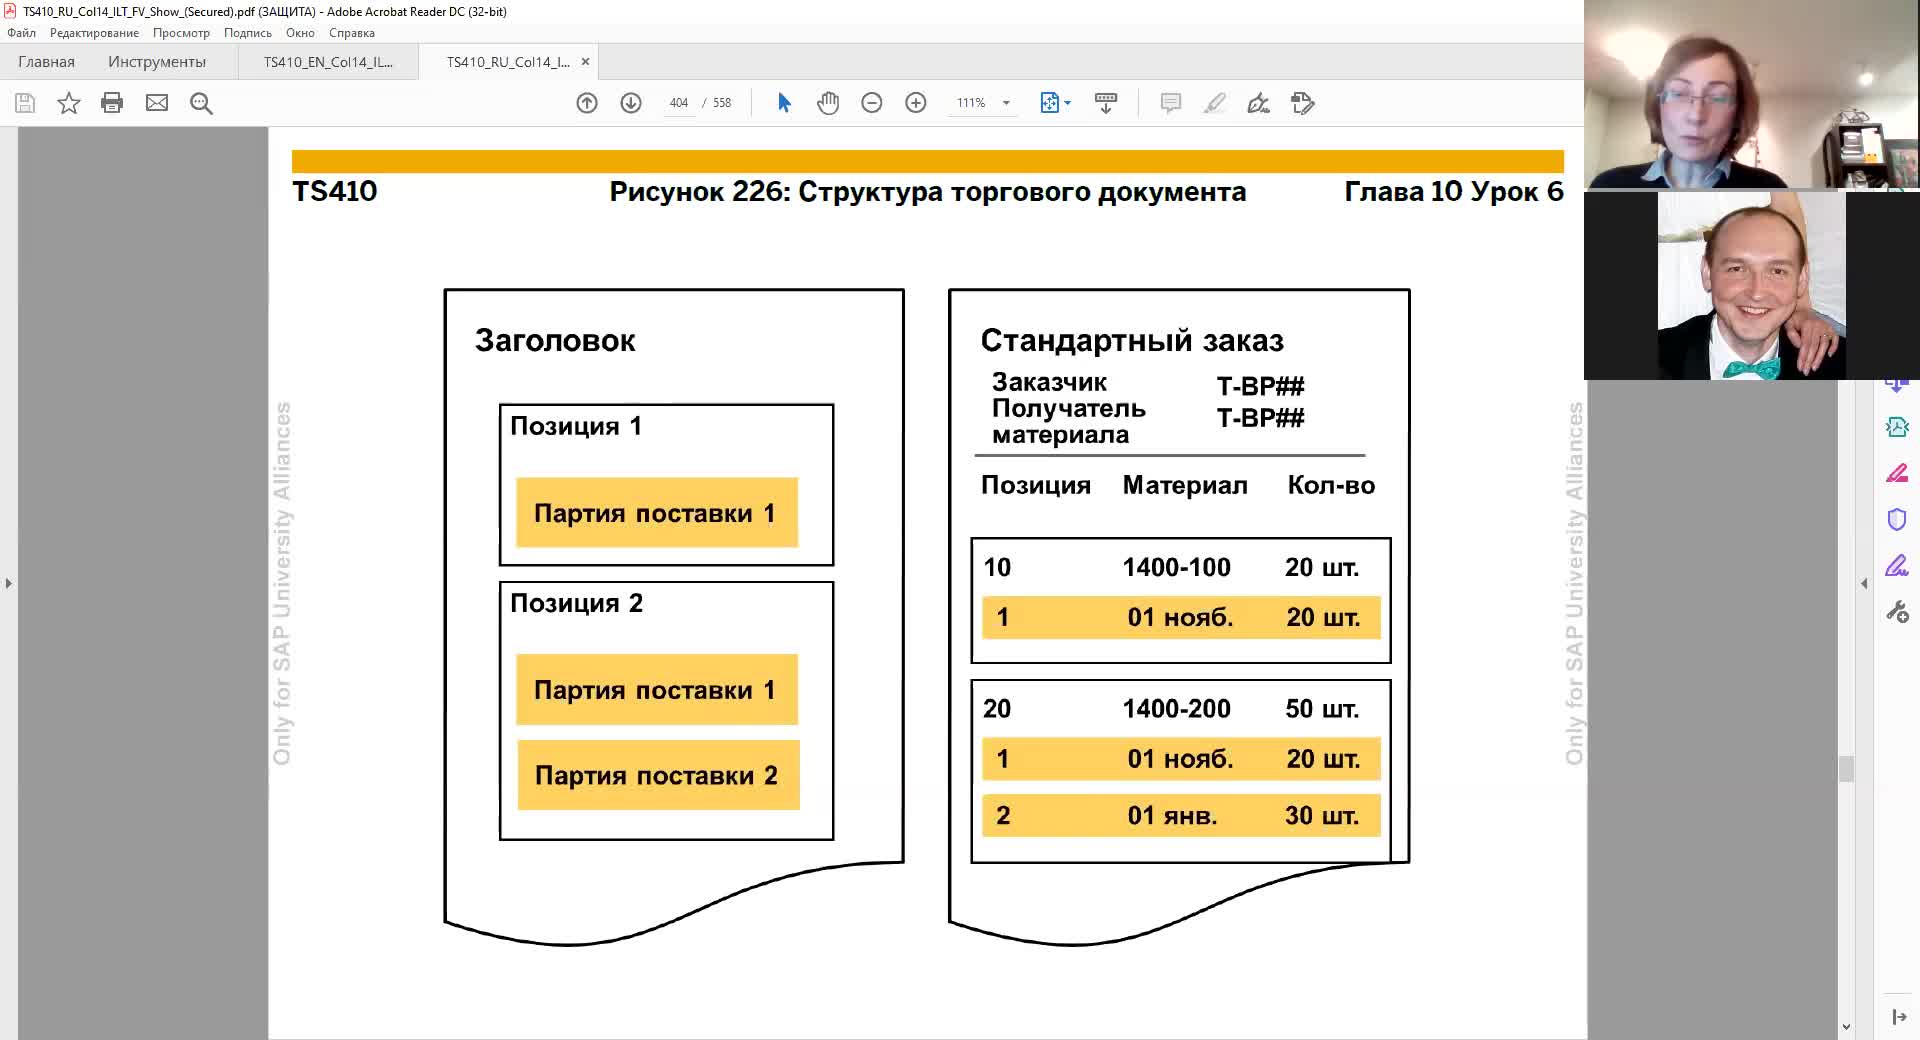Click the Глава 10 Урок 6 text
The width and height of the screenshot is (1920, 1040).
[1454, 192]
